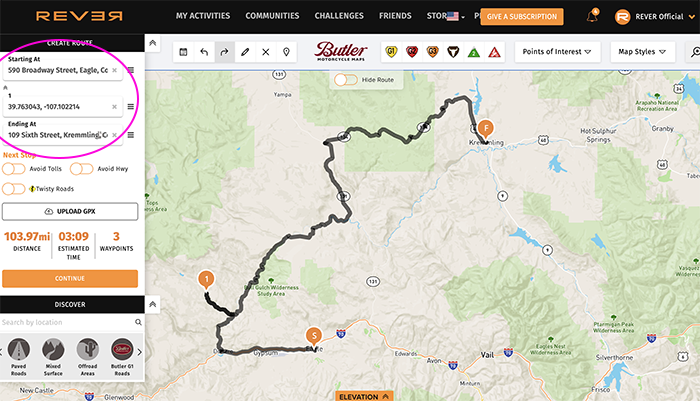This screenshot has width=700, height=401.
Task: Click the X clear route tool
Action: [266, 52]
